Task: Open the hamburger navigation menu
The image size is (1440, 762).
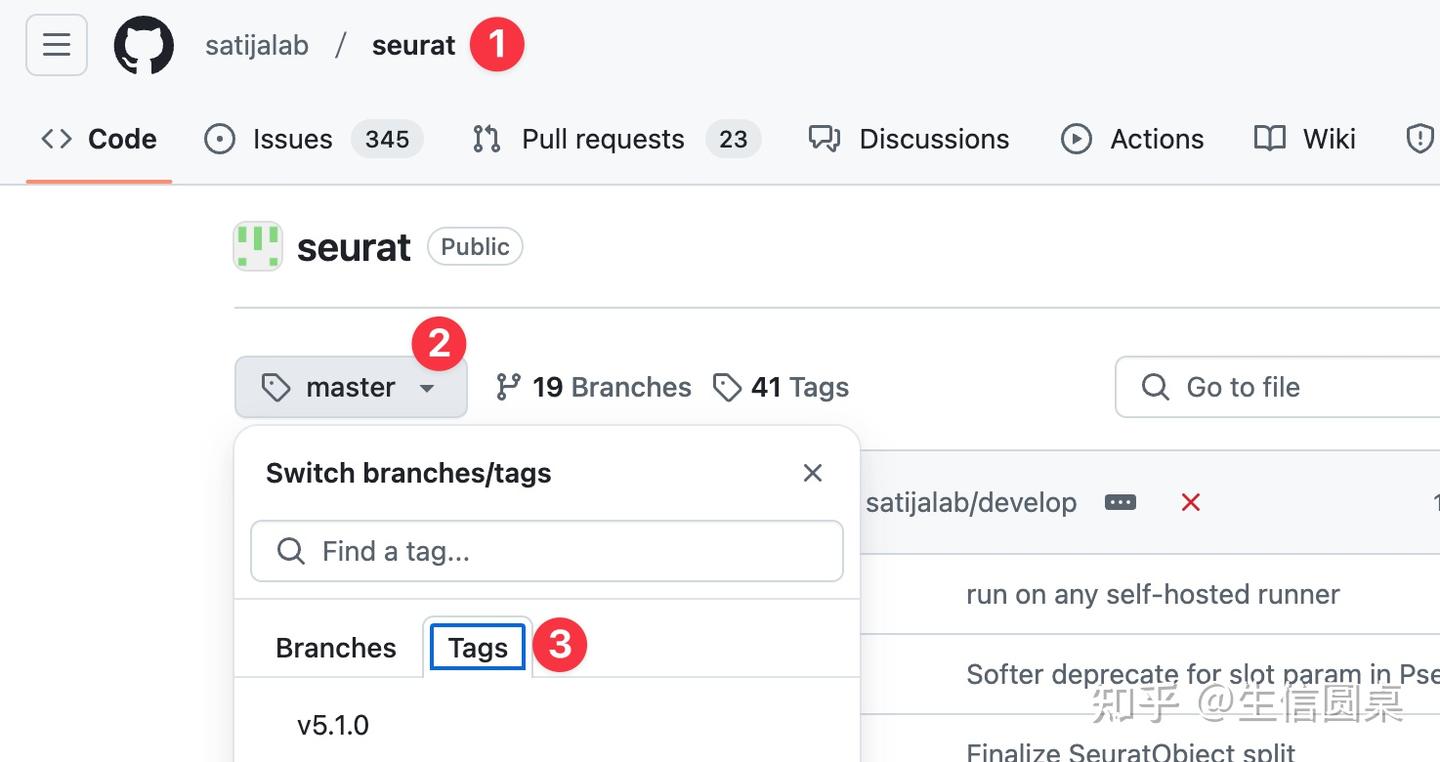Action: [56, 45]
